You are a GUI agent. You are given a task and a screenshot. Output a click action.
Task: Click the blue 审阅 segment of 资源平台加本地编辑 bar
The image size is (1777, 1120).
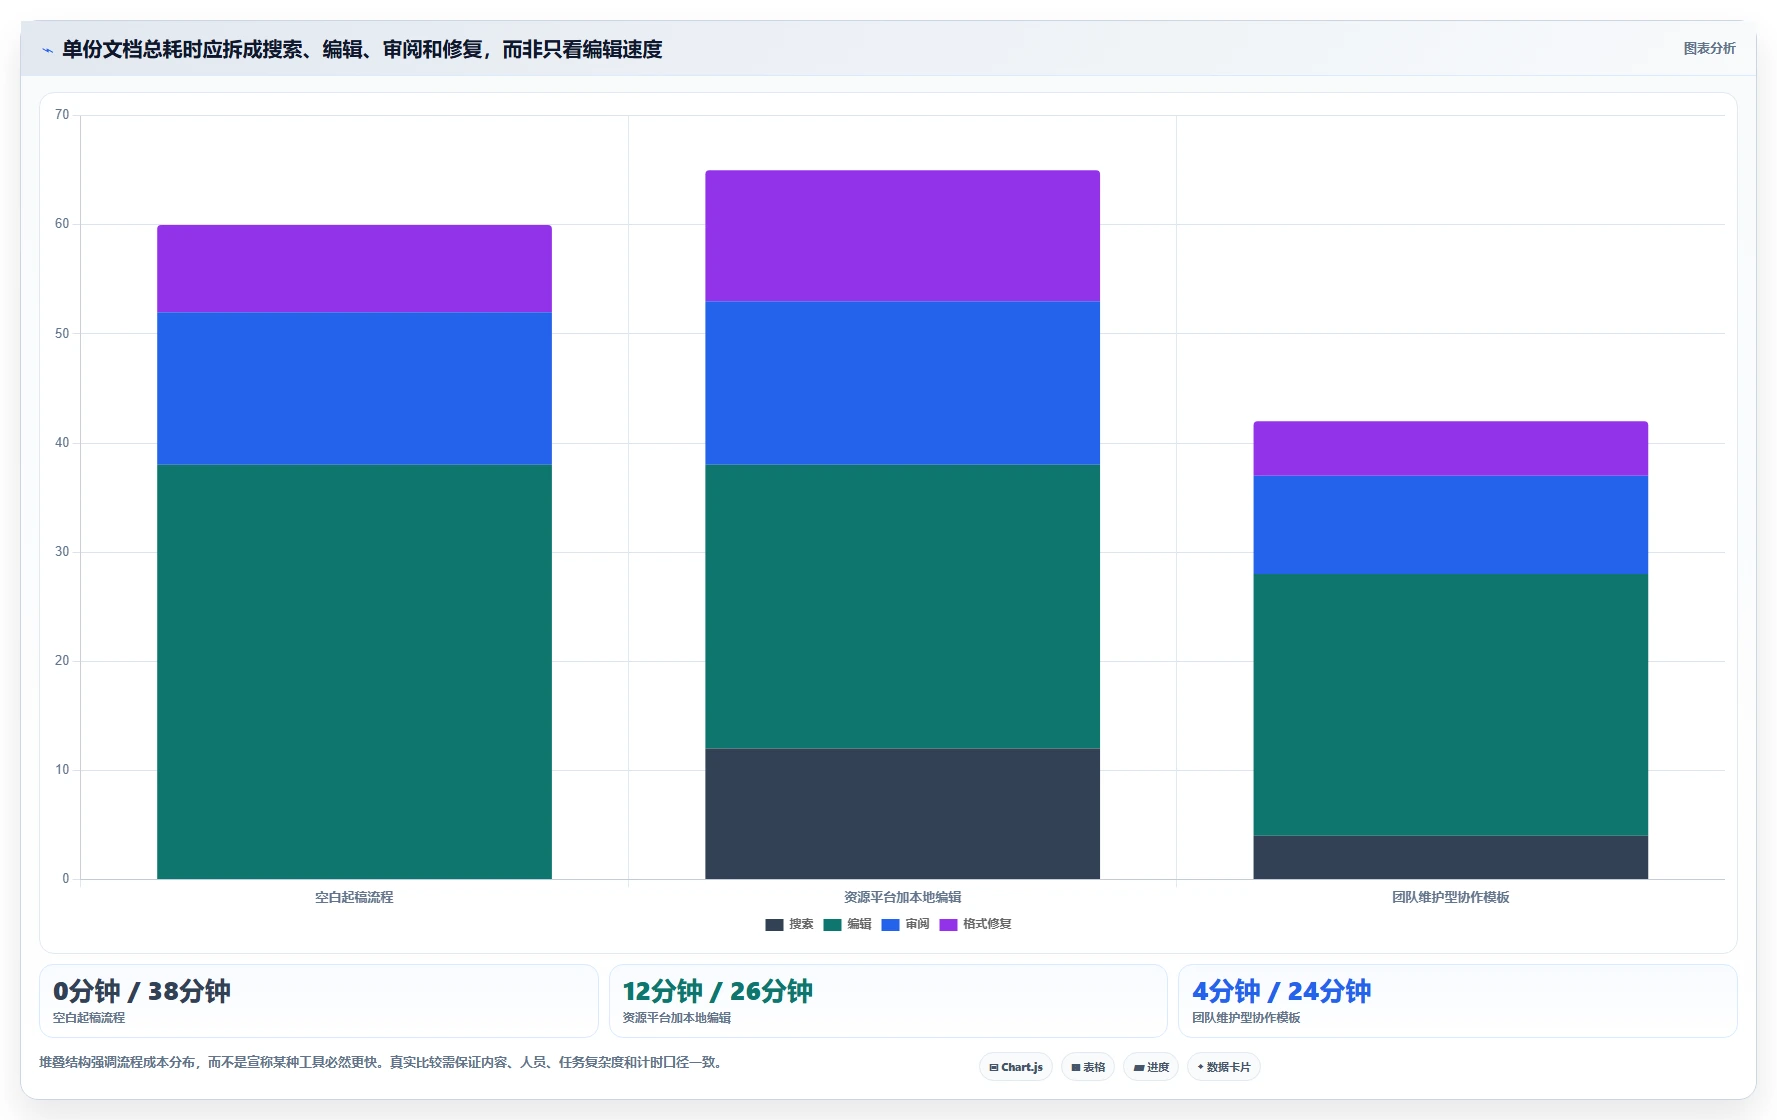(902, 383)
